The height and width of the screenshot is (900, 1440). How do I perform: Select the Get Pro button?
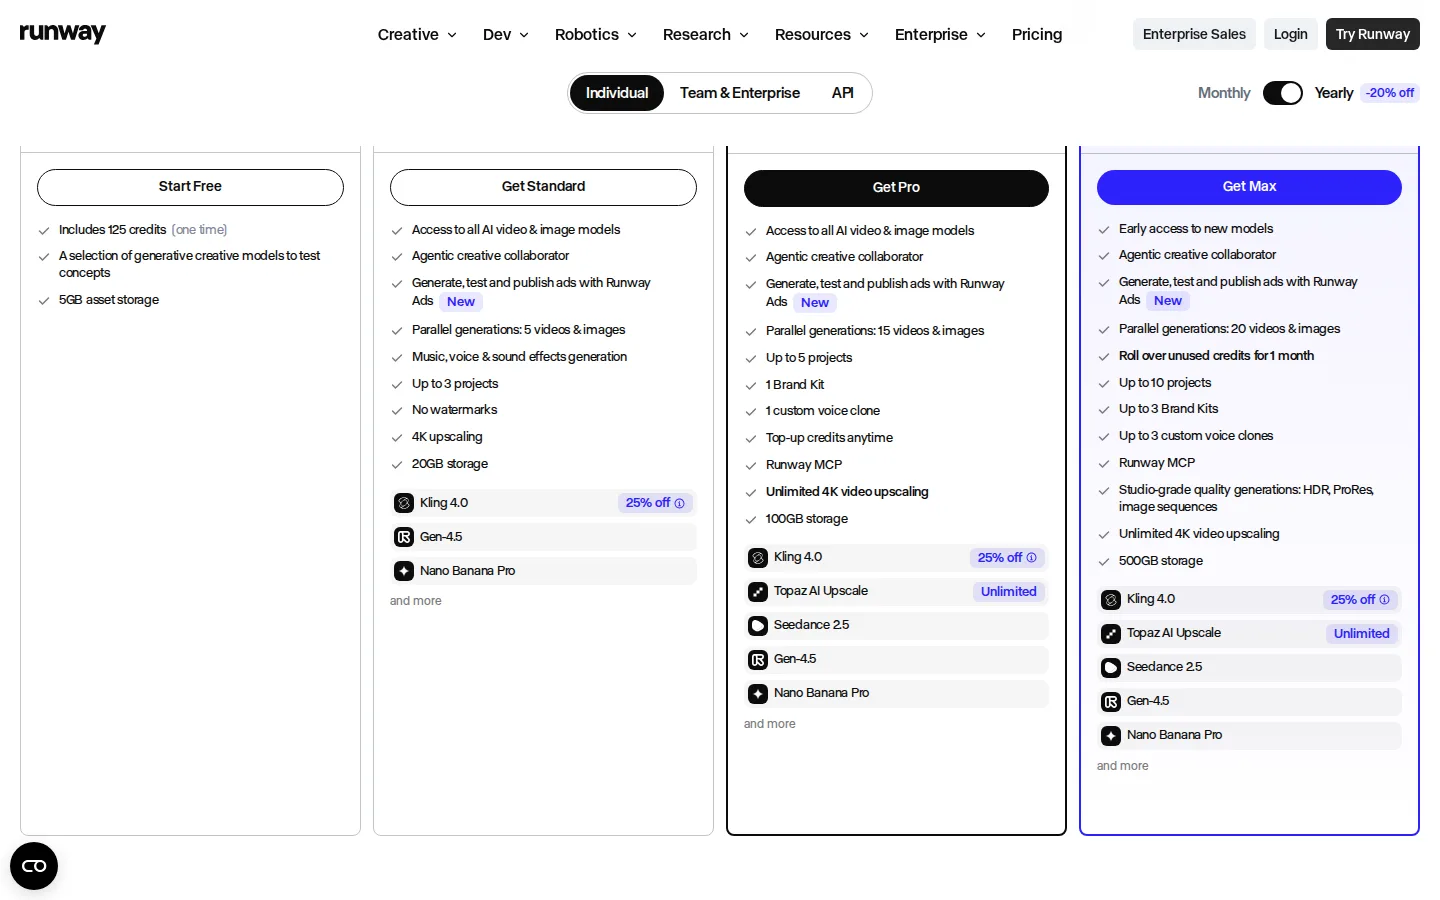click(x=896, y=188)
